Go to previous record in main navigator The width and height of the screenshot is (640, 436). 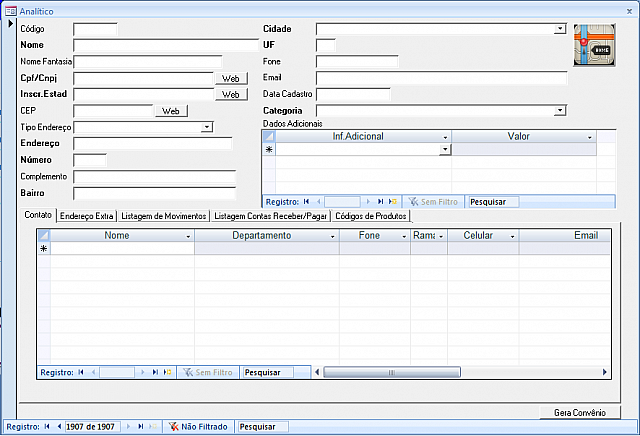[x=59, y=427]
